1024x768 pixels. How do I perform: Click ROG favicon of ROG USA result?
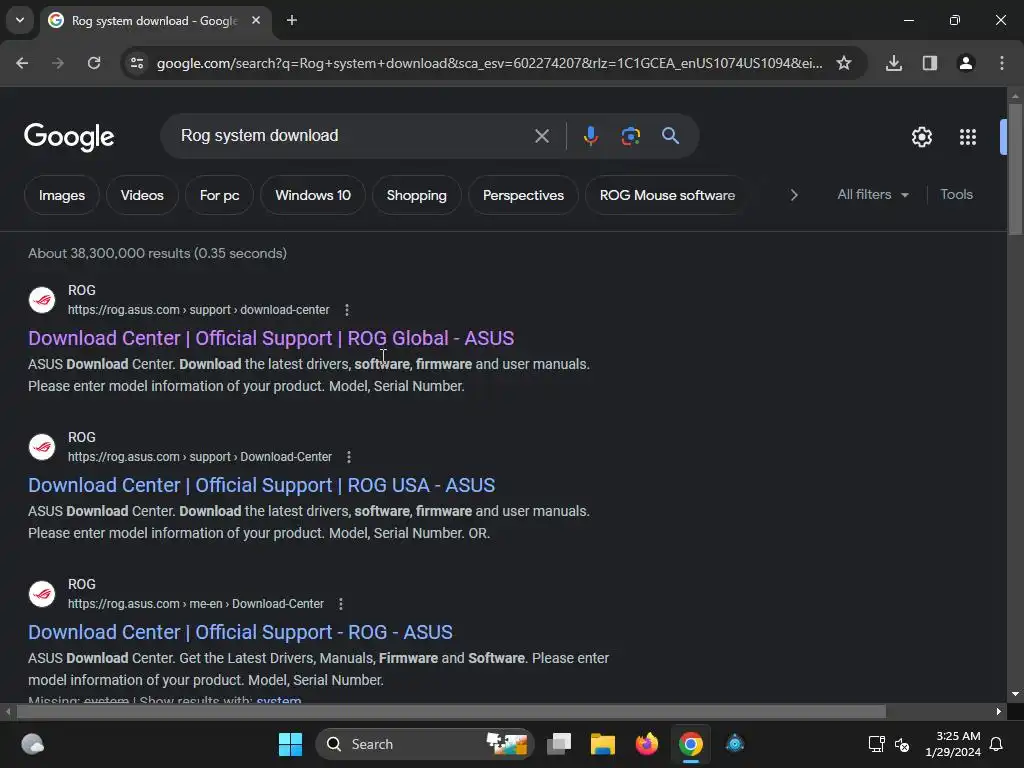pos(42,447)
